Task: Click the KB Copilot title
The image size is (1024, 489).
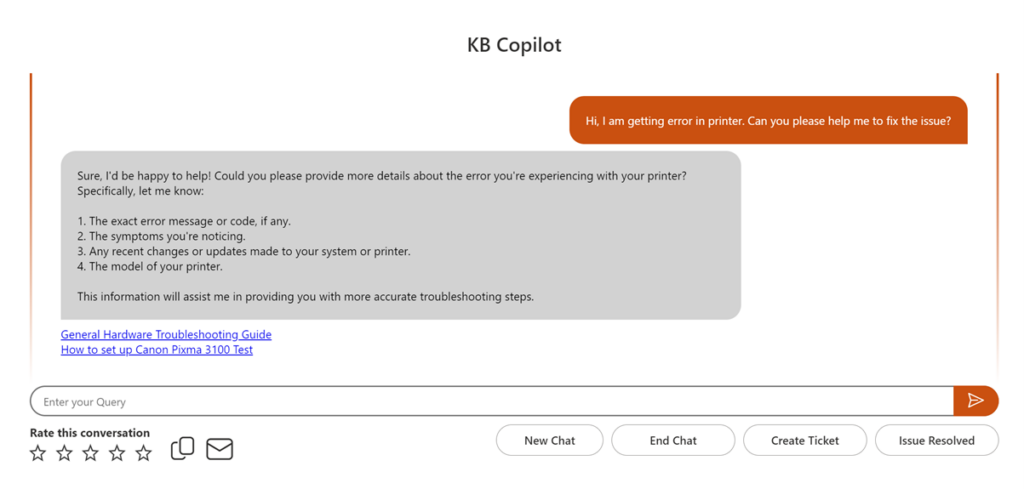Action: point(515,45)
